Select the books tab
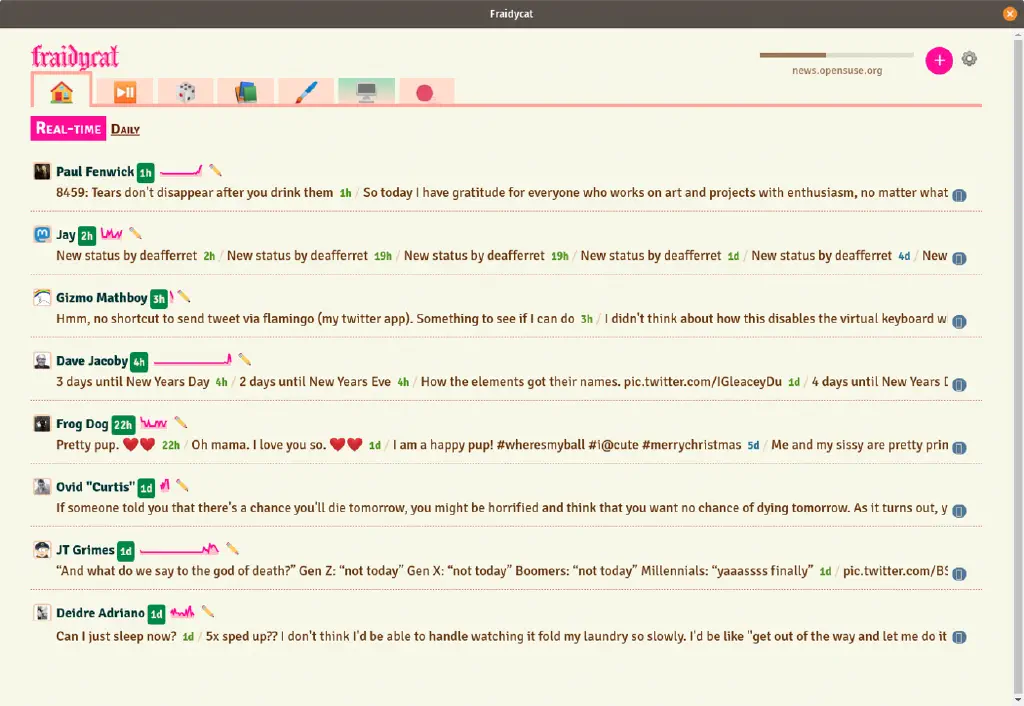This screenshot has width=1024, height=706. click(x=246, y=92)
